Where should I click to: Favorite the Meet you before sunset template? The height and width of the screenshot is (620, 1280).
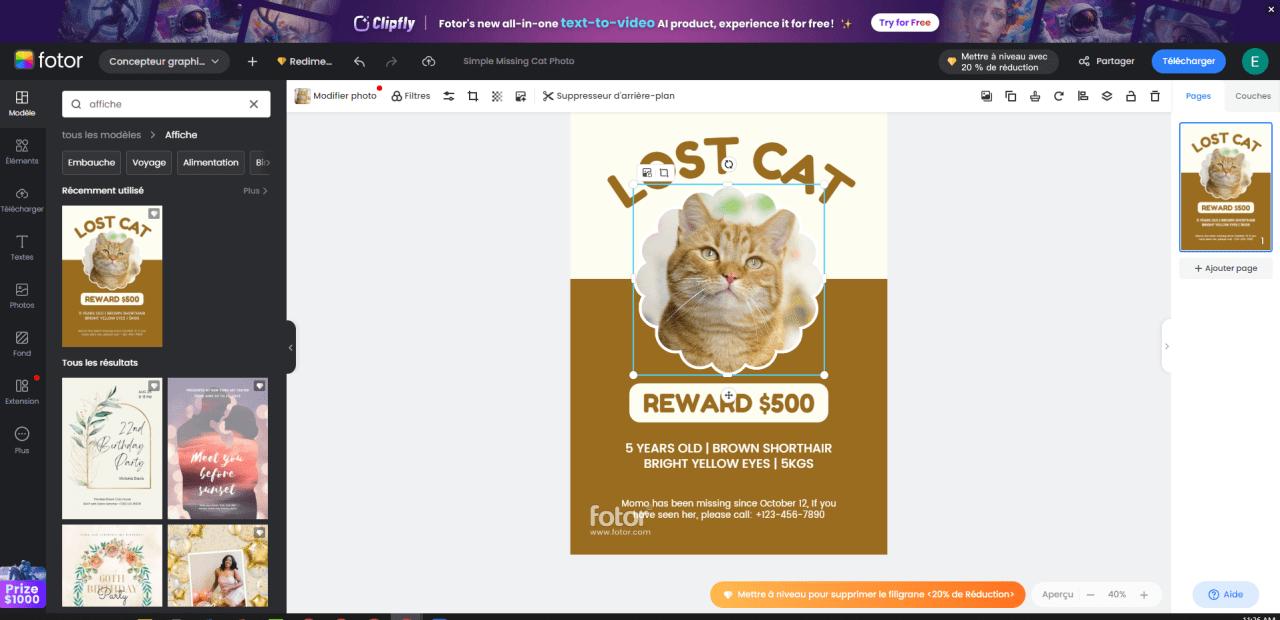pyautogui.click(x=260, y=385)
